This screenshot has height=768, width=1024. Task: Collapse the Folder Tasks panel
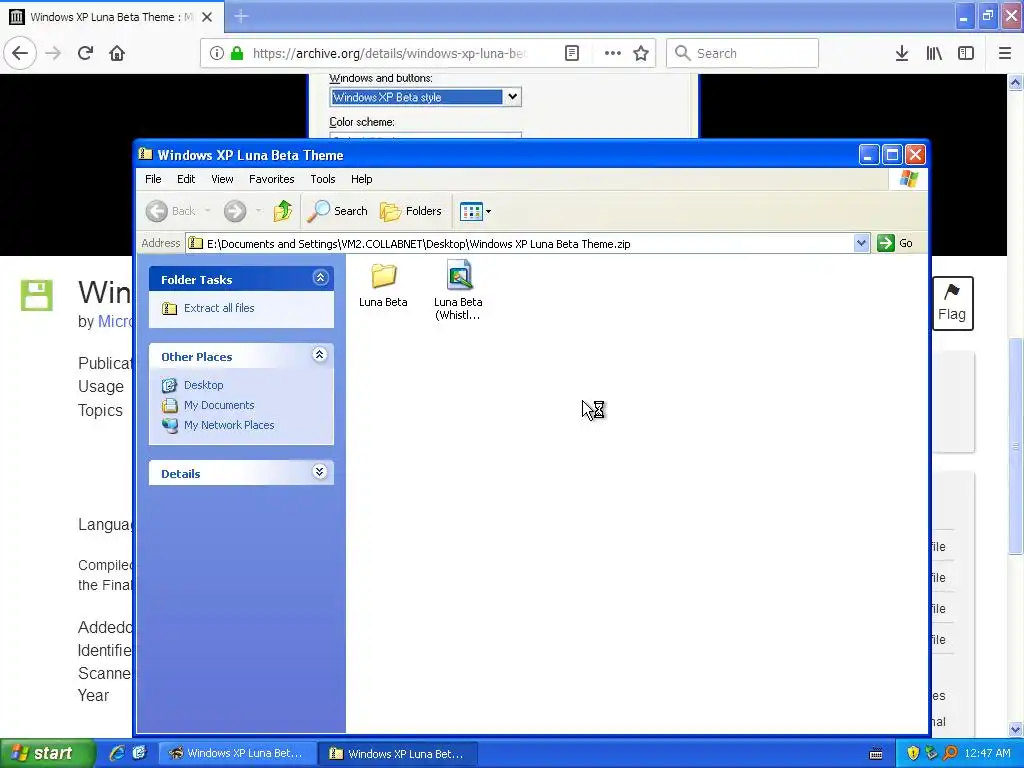320,278
